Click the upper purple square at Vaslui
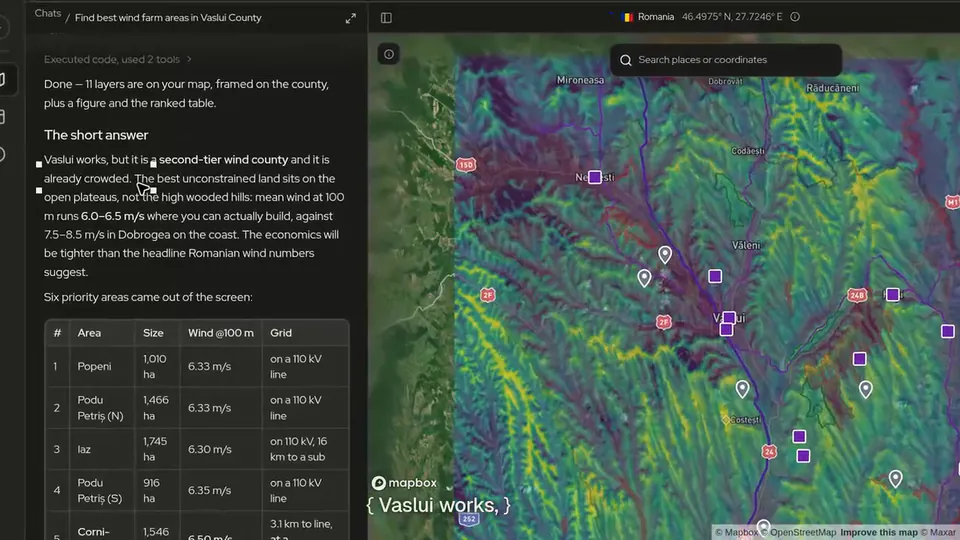960x540 pixels. coord(729,318)
